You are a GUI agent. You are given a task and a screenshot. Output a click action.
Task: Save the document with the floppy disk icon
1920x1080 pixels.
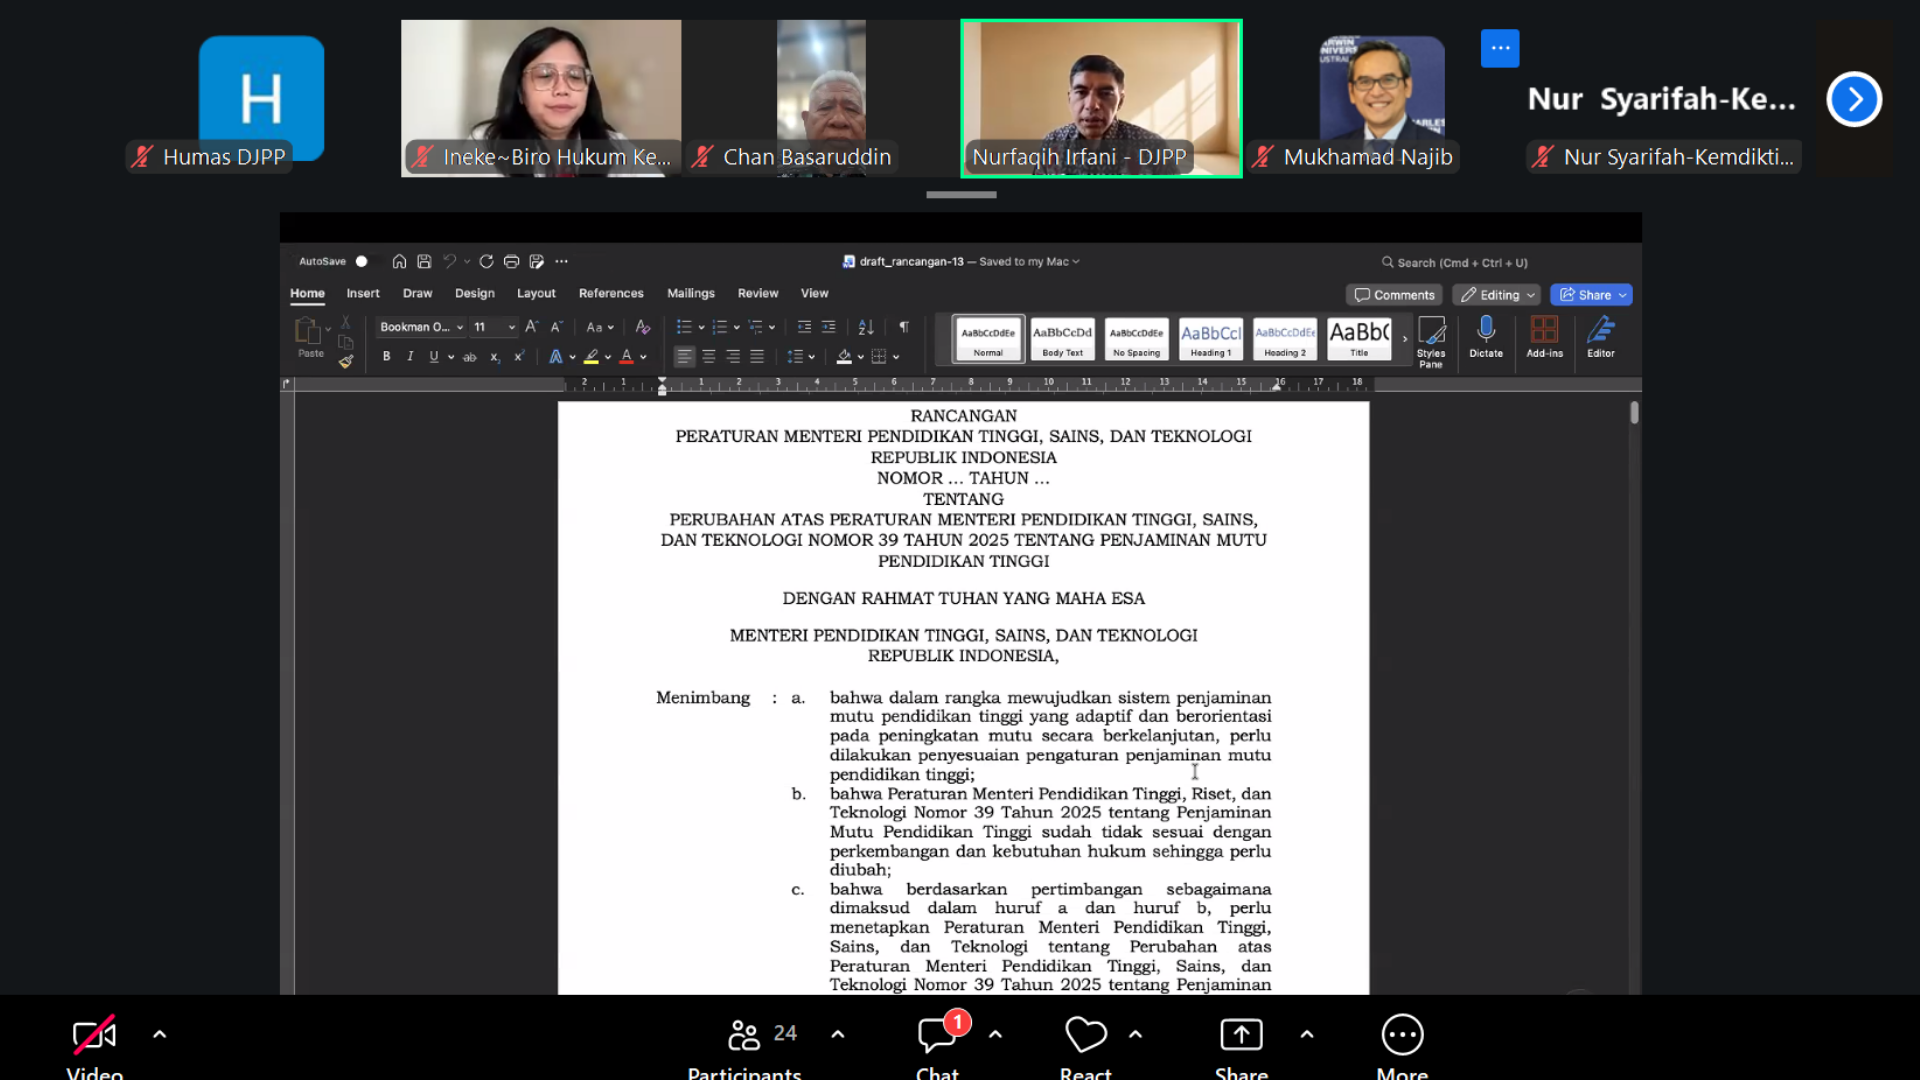click(x=424, y=262)
